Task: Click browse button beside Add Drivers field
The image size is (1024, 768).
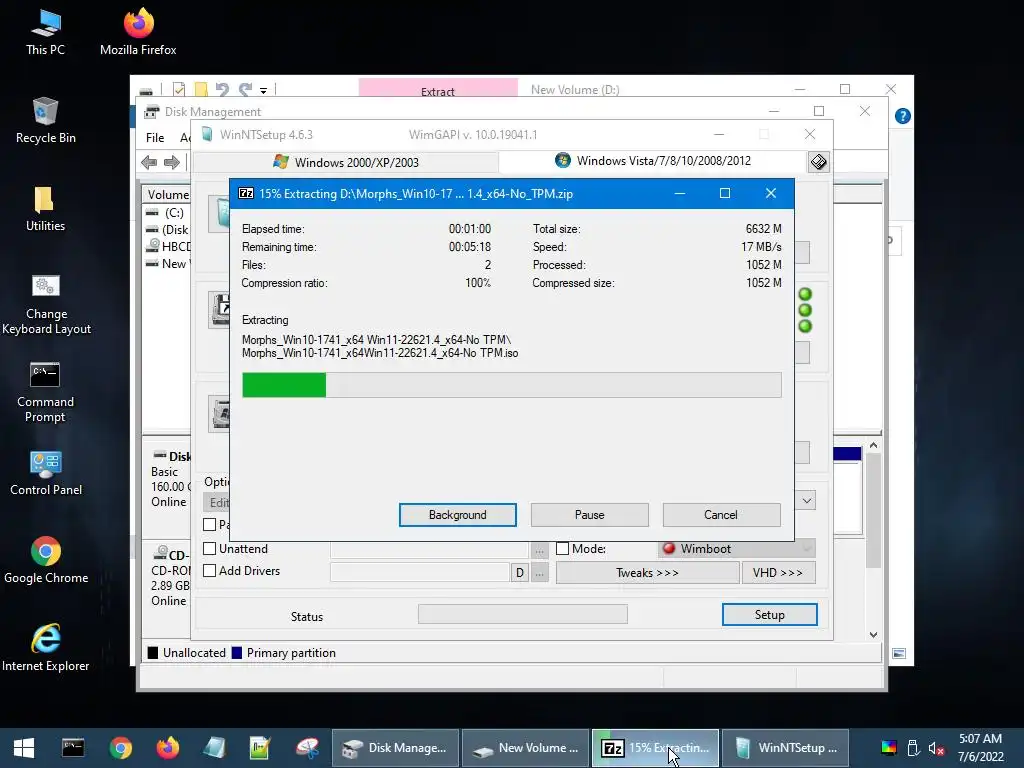Action: [539, 573]
